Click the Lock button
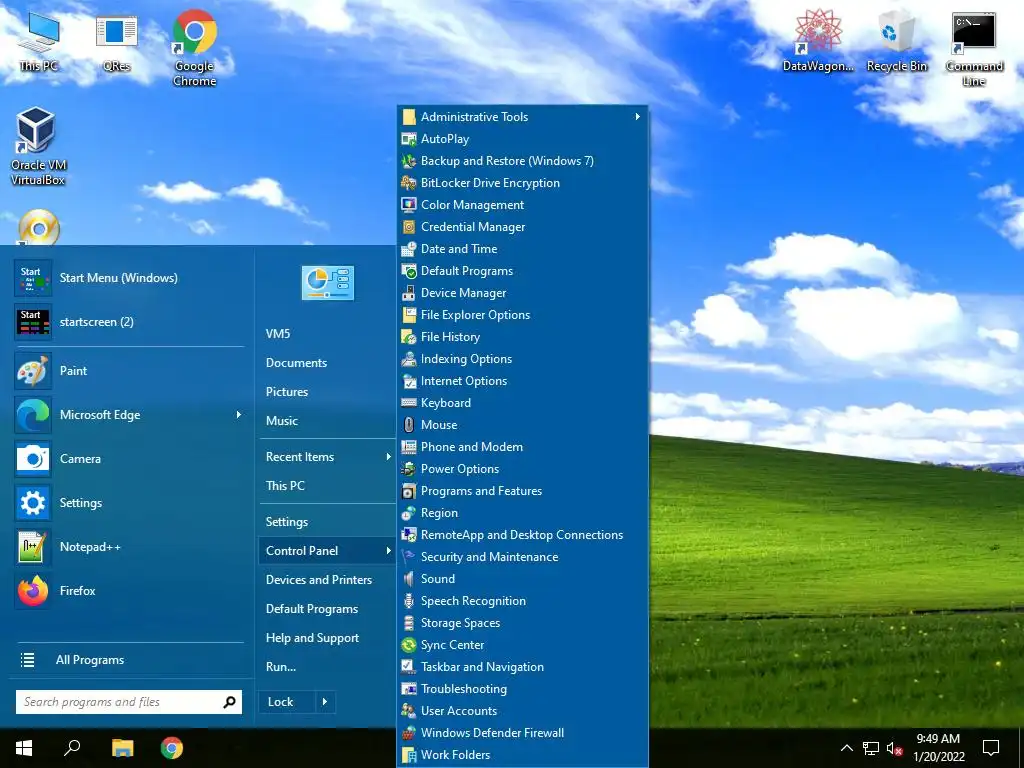 pos(287,701)
